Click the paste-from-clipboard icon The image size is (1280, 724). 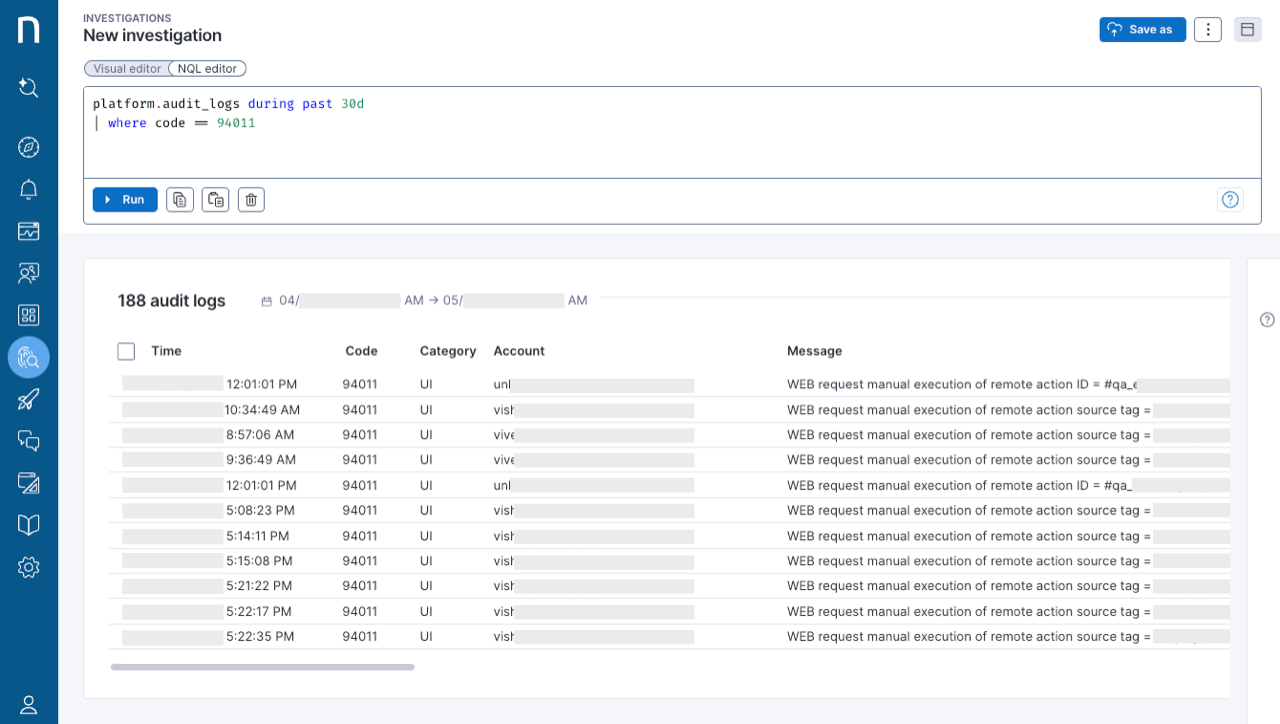click(215, 199)
